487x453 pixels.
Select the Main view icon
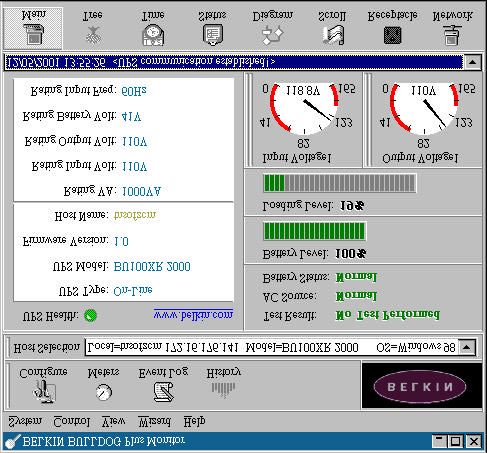click(33, 34)
